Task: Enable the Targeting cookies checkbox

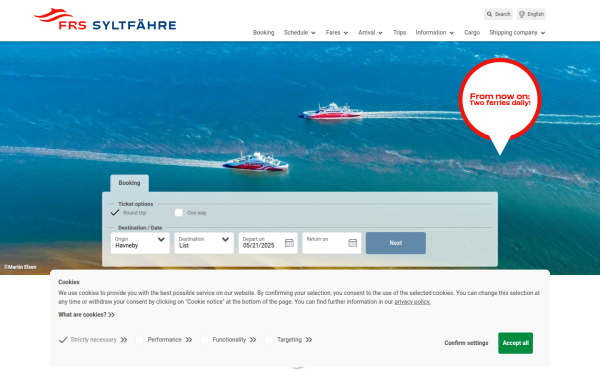Action: pyautogui.click(x=269, y=340)
